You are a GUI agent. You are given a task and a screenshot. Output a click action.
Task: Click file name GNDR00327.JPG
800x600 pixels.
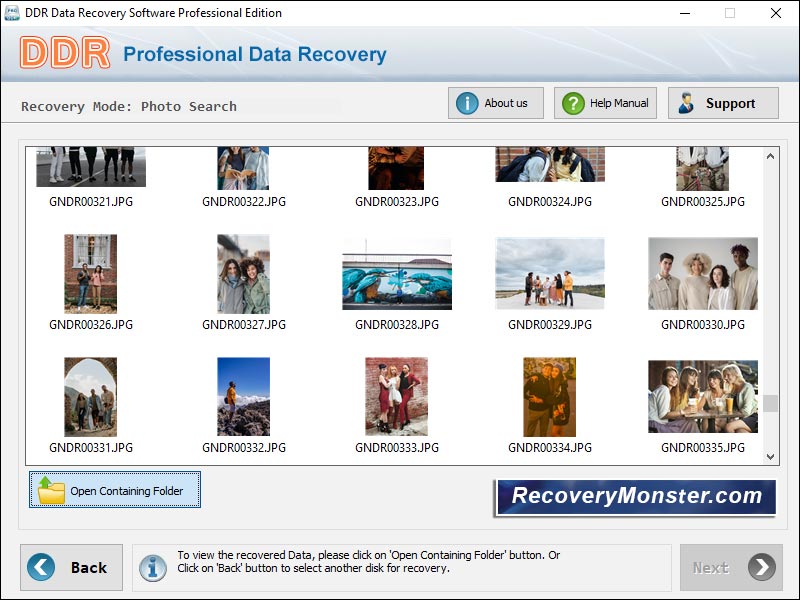pyautogui.click(x=244, y=324)
